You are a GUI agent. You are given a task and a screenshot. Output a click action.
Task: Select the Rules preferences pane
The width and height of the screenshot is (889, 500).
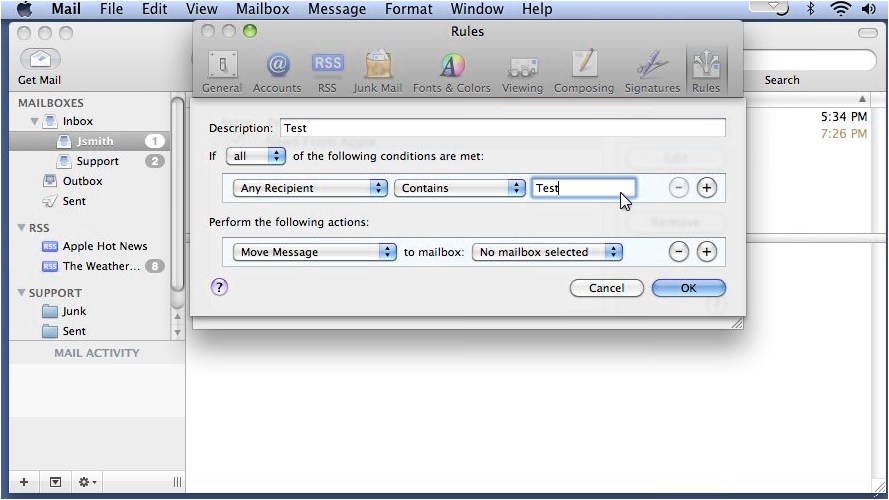pyautogui.click(x=706, y=71)
